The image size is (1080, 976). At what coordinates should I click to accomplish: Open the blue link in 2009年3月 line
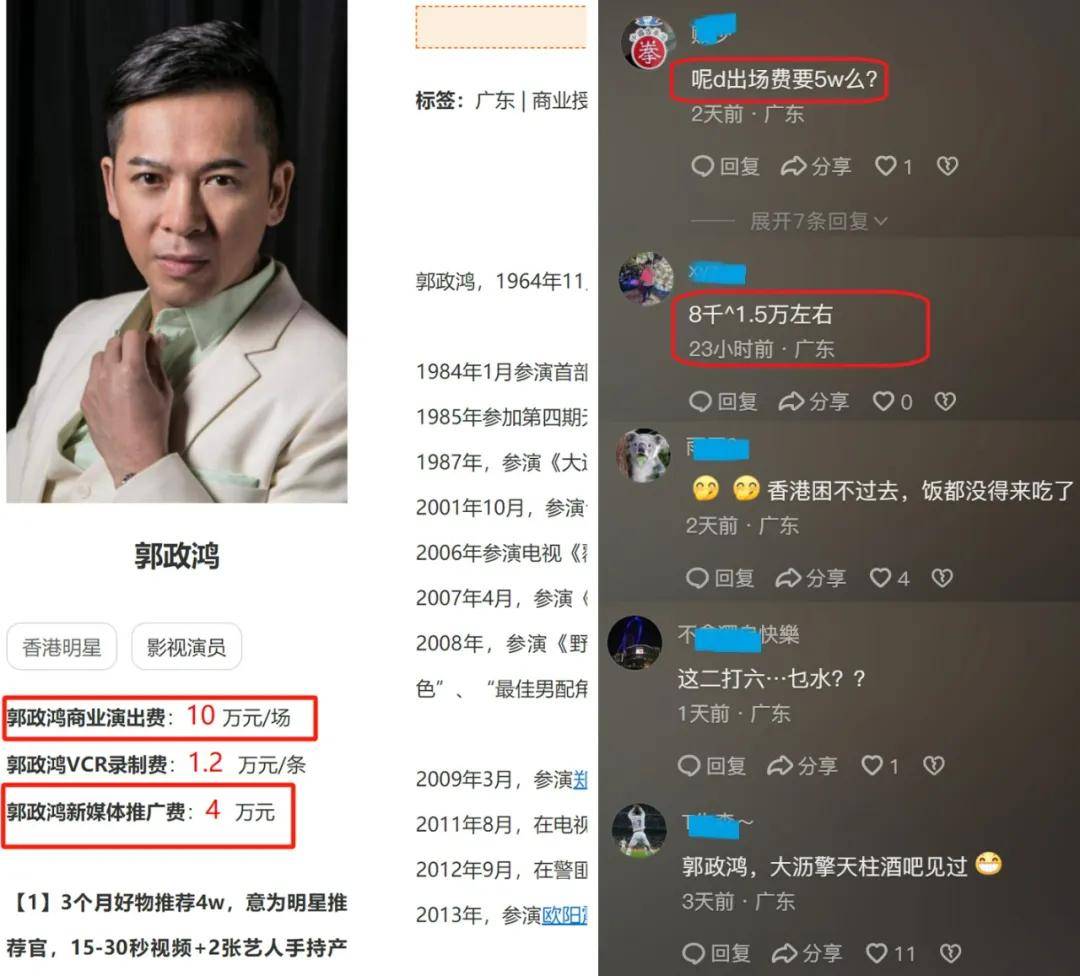(x=580, y=780)
